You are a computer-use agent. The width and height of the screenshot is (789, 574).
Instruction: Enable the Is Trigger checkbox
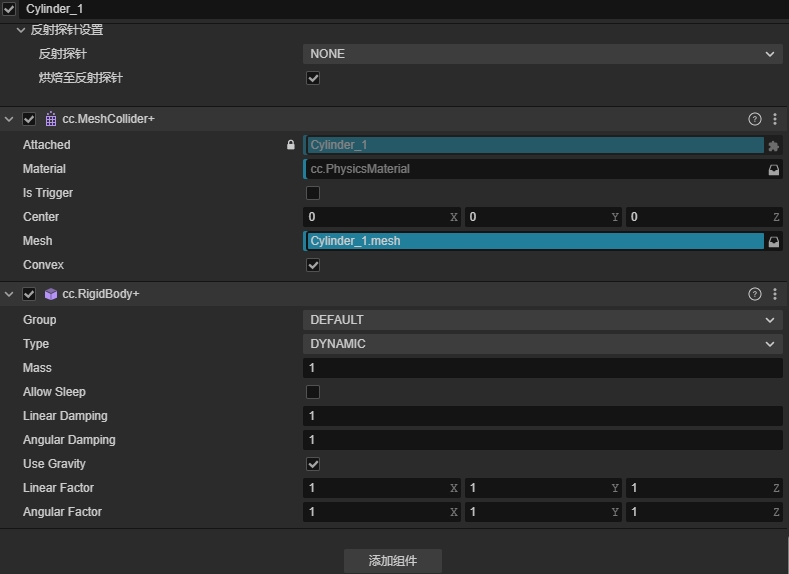point(312,193)
